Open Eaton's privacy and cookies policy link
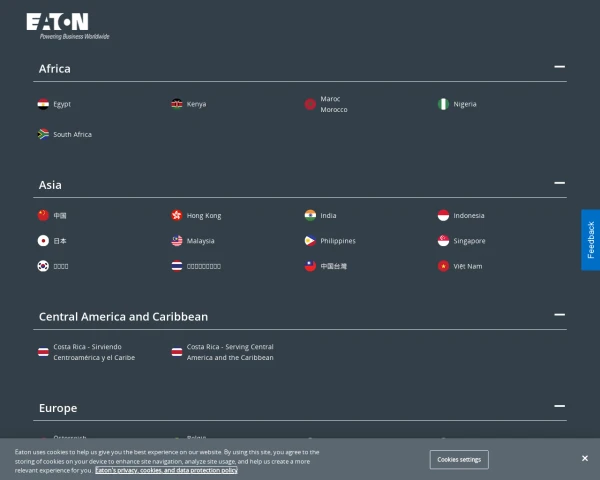The image size is (600, 480). point(166,470)
